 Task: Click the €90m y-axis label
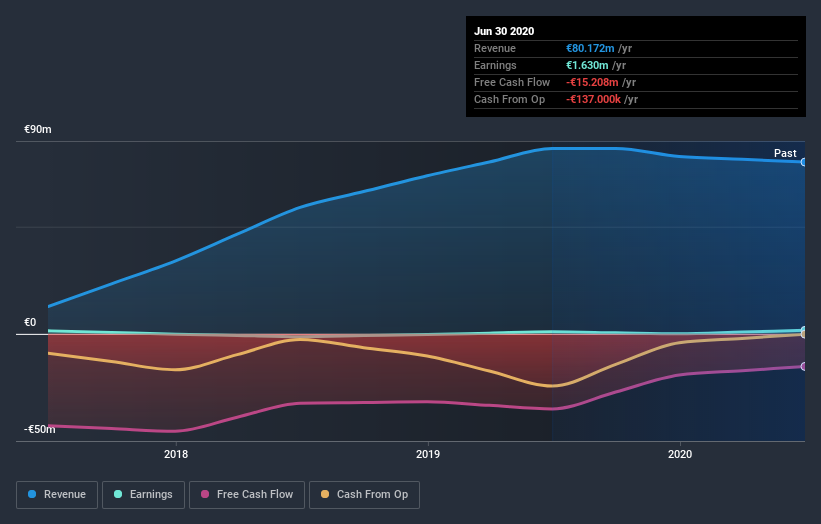[x=38, y=129]
